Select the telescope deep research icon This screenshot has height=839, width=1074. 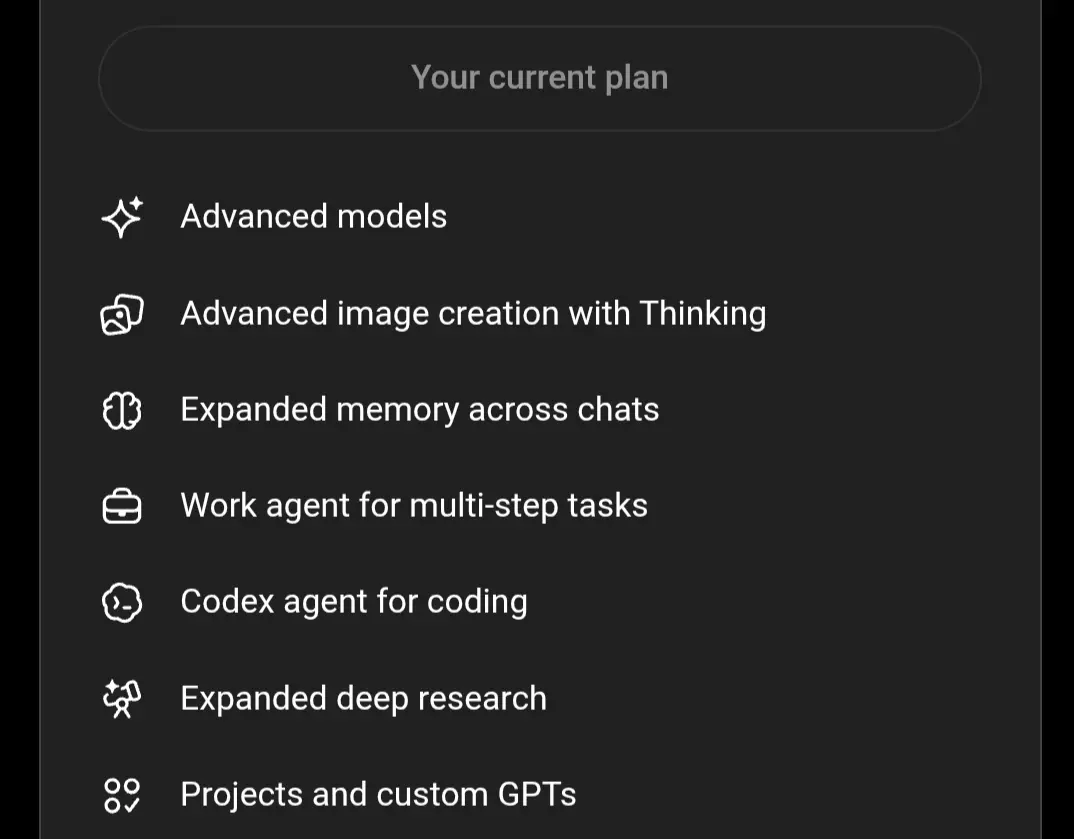click(122, 699)
